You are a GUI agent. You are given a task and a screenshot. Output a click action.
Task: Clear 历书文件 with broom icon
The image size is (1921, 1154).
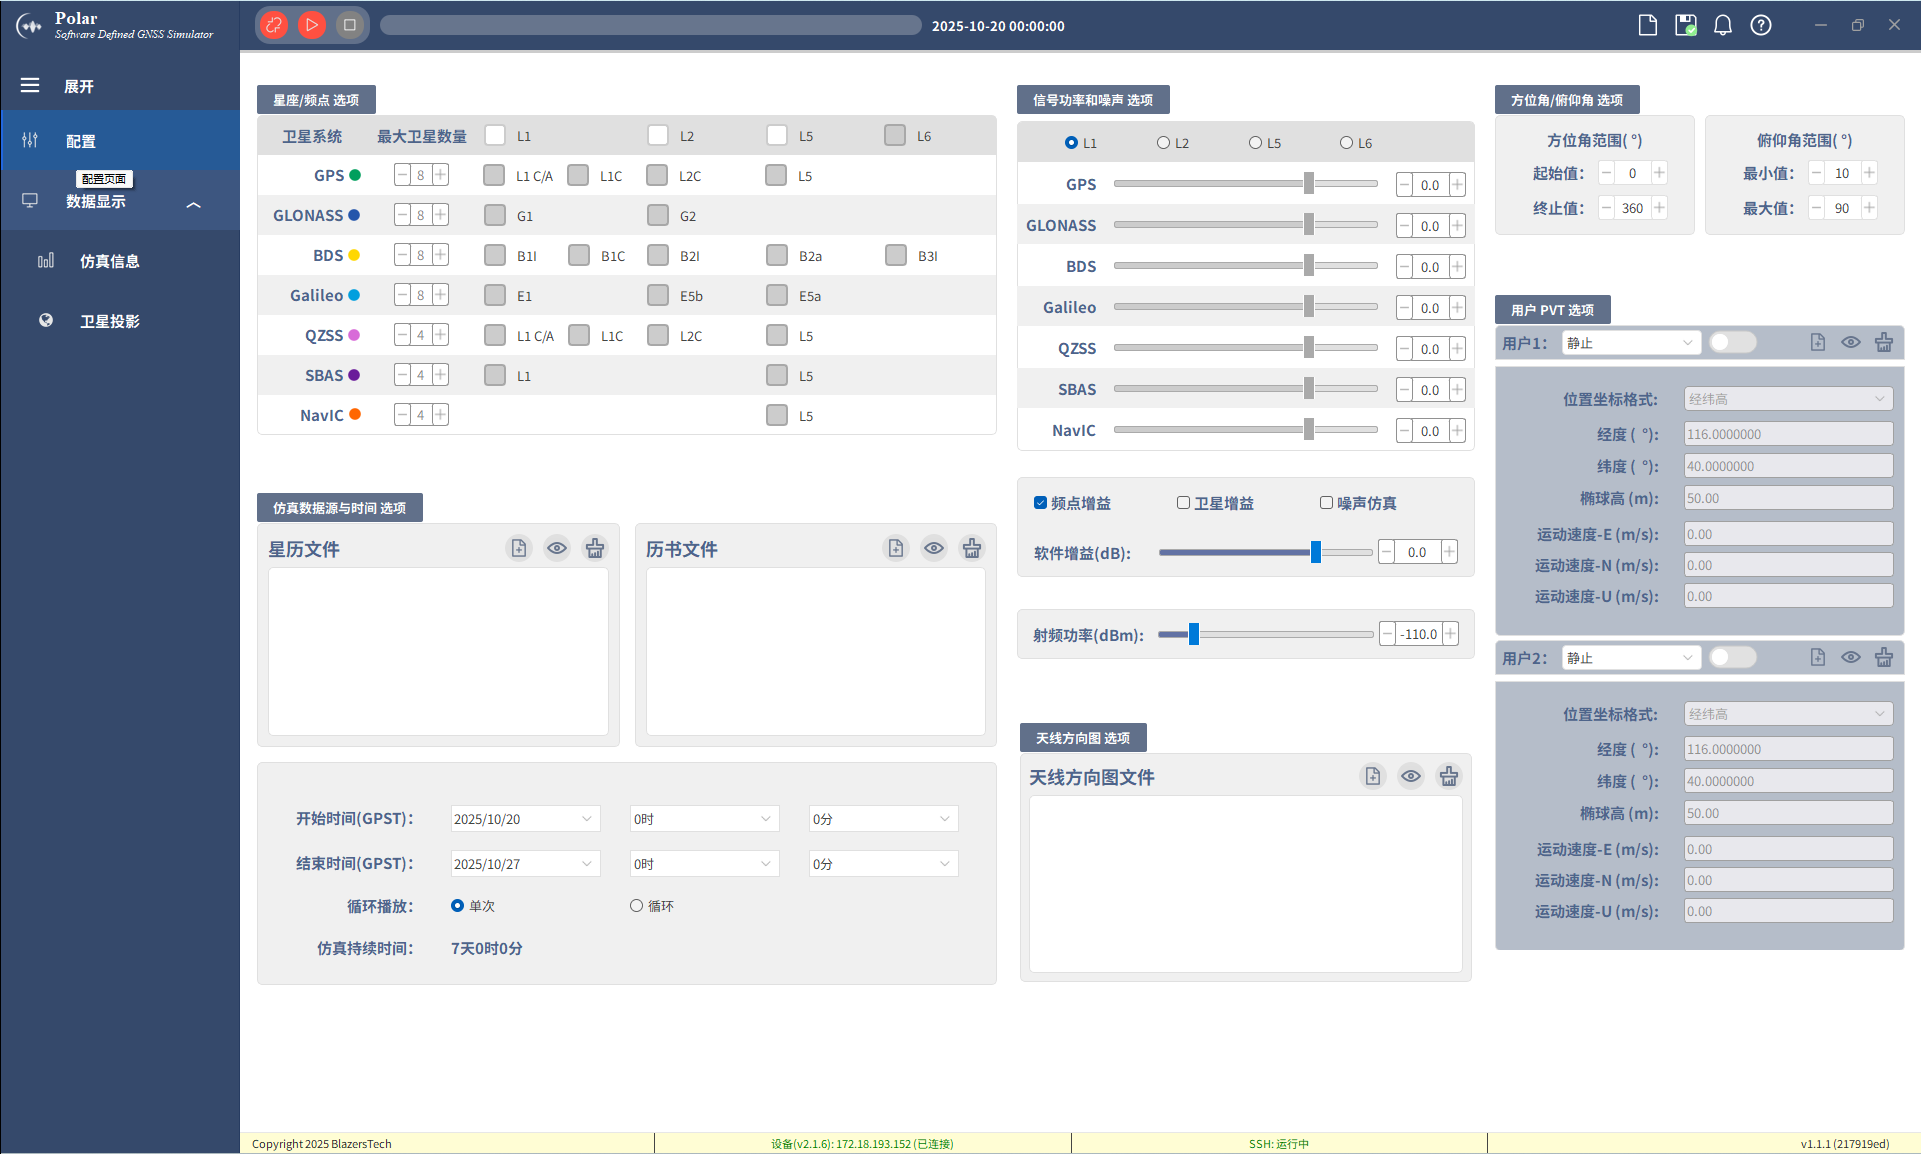coord(972,548)
